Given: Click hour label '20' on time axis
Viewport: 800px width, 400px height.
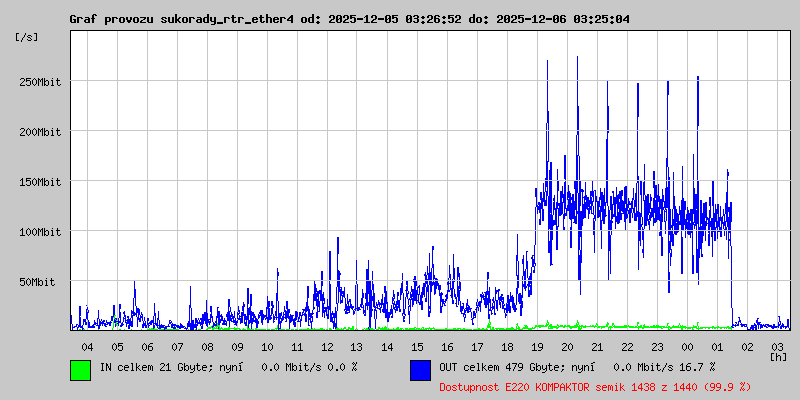Looking at the screenshot, I should click(567, 347).
